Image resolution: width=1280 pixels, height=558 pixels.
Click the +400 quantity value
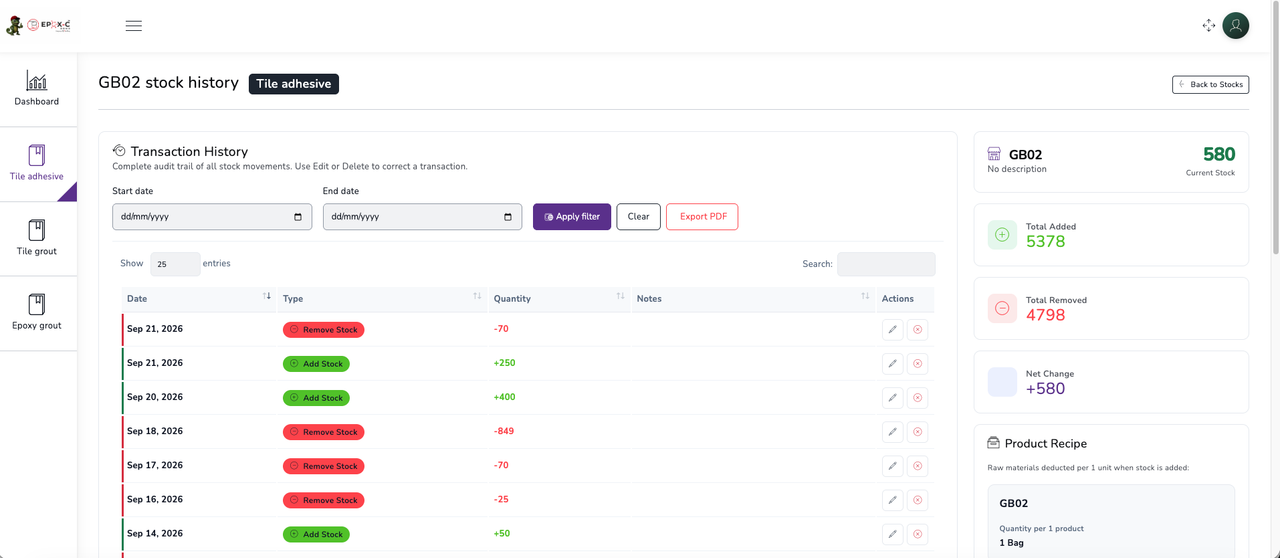click(x=505, y=398)
